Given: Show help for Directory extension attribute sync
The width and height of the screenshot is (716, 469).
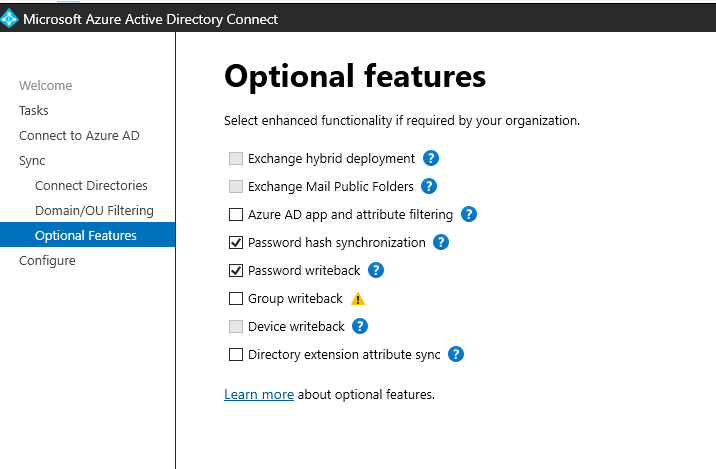Looking at the screenshot, I should click(x=456, y=354).
